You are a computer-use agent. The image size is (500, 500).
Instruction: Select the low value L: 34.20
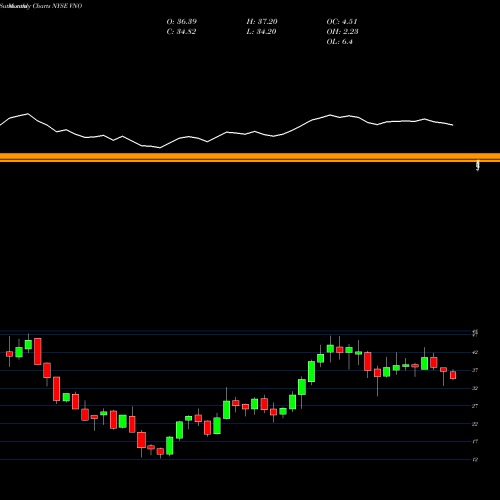[x=261, y=32]
